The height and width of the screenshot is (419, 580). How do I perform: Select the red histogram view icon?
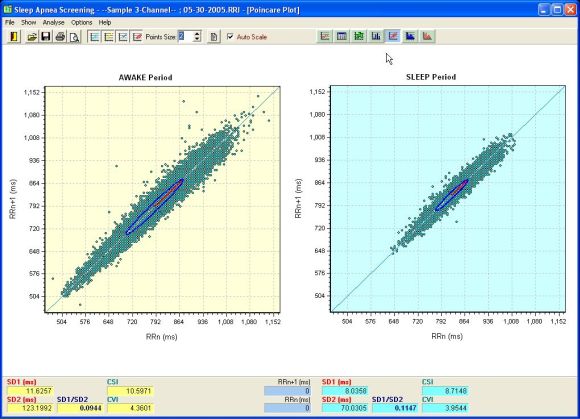[x=427, y=36]
